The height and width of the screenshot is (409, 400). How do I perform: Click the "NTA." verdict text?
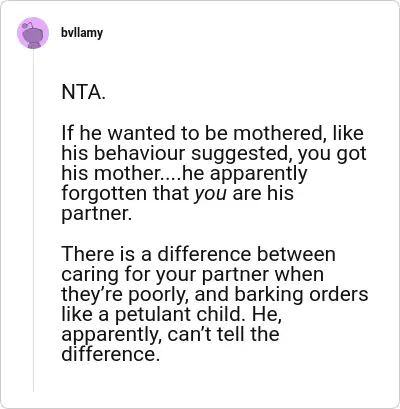[x=83, y=92]
